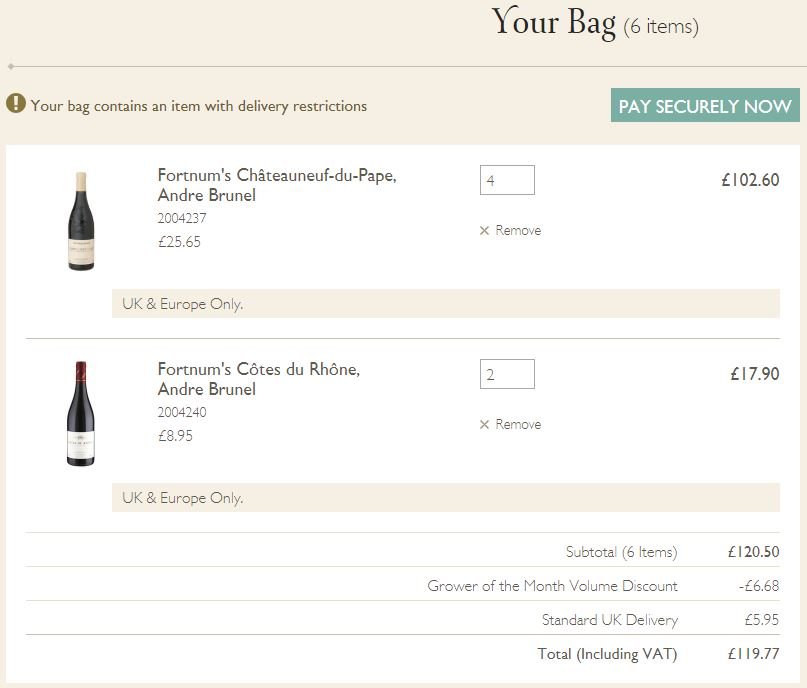Image resolution: width=807 pixels, height=688 pixels.
Task: Click the £25.65 unit price
Action: click(177, 240)
